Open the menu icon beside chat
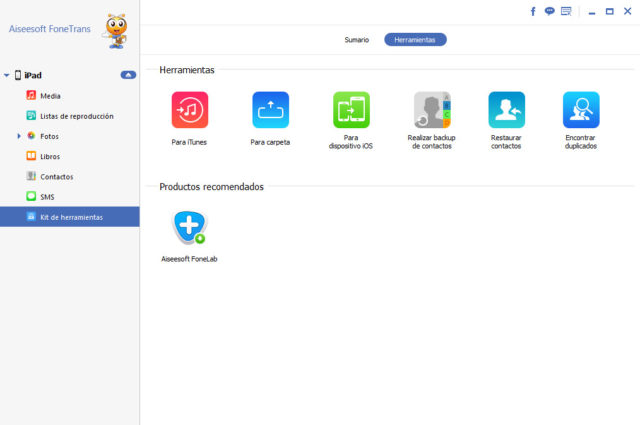640x425 pixels. coord(566,11)
